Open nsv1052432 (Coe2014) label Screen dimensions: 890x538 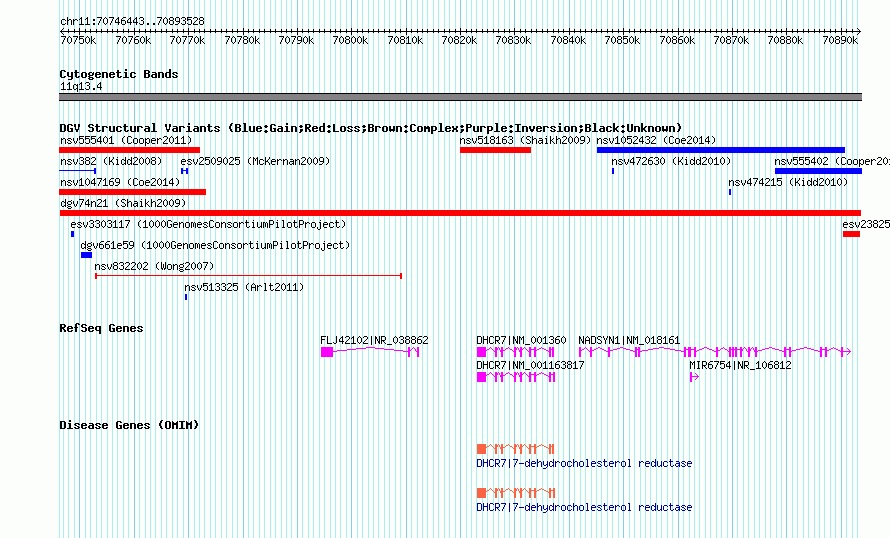pyautogui.click(x=656, y=140)
